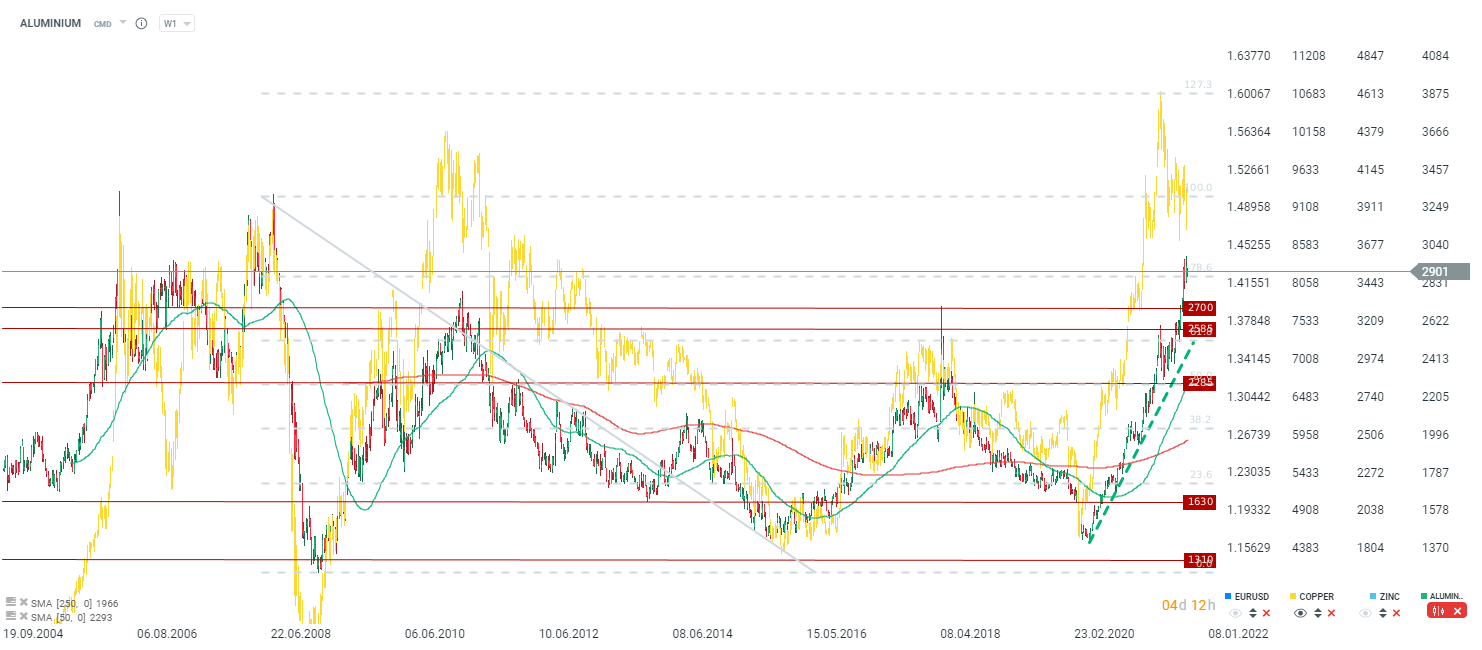This screenshot has width=1482, height=650.
Task: Remove ZINC comparison with red X
Action: (1396, 613)
